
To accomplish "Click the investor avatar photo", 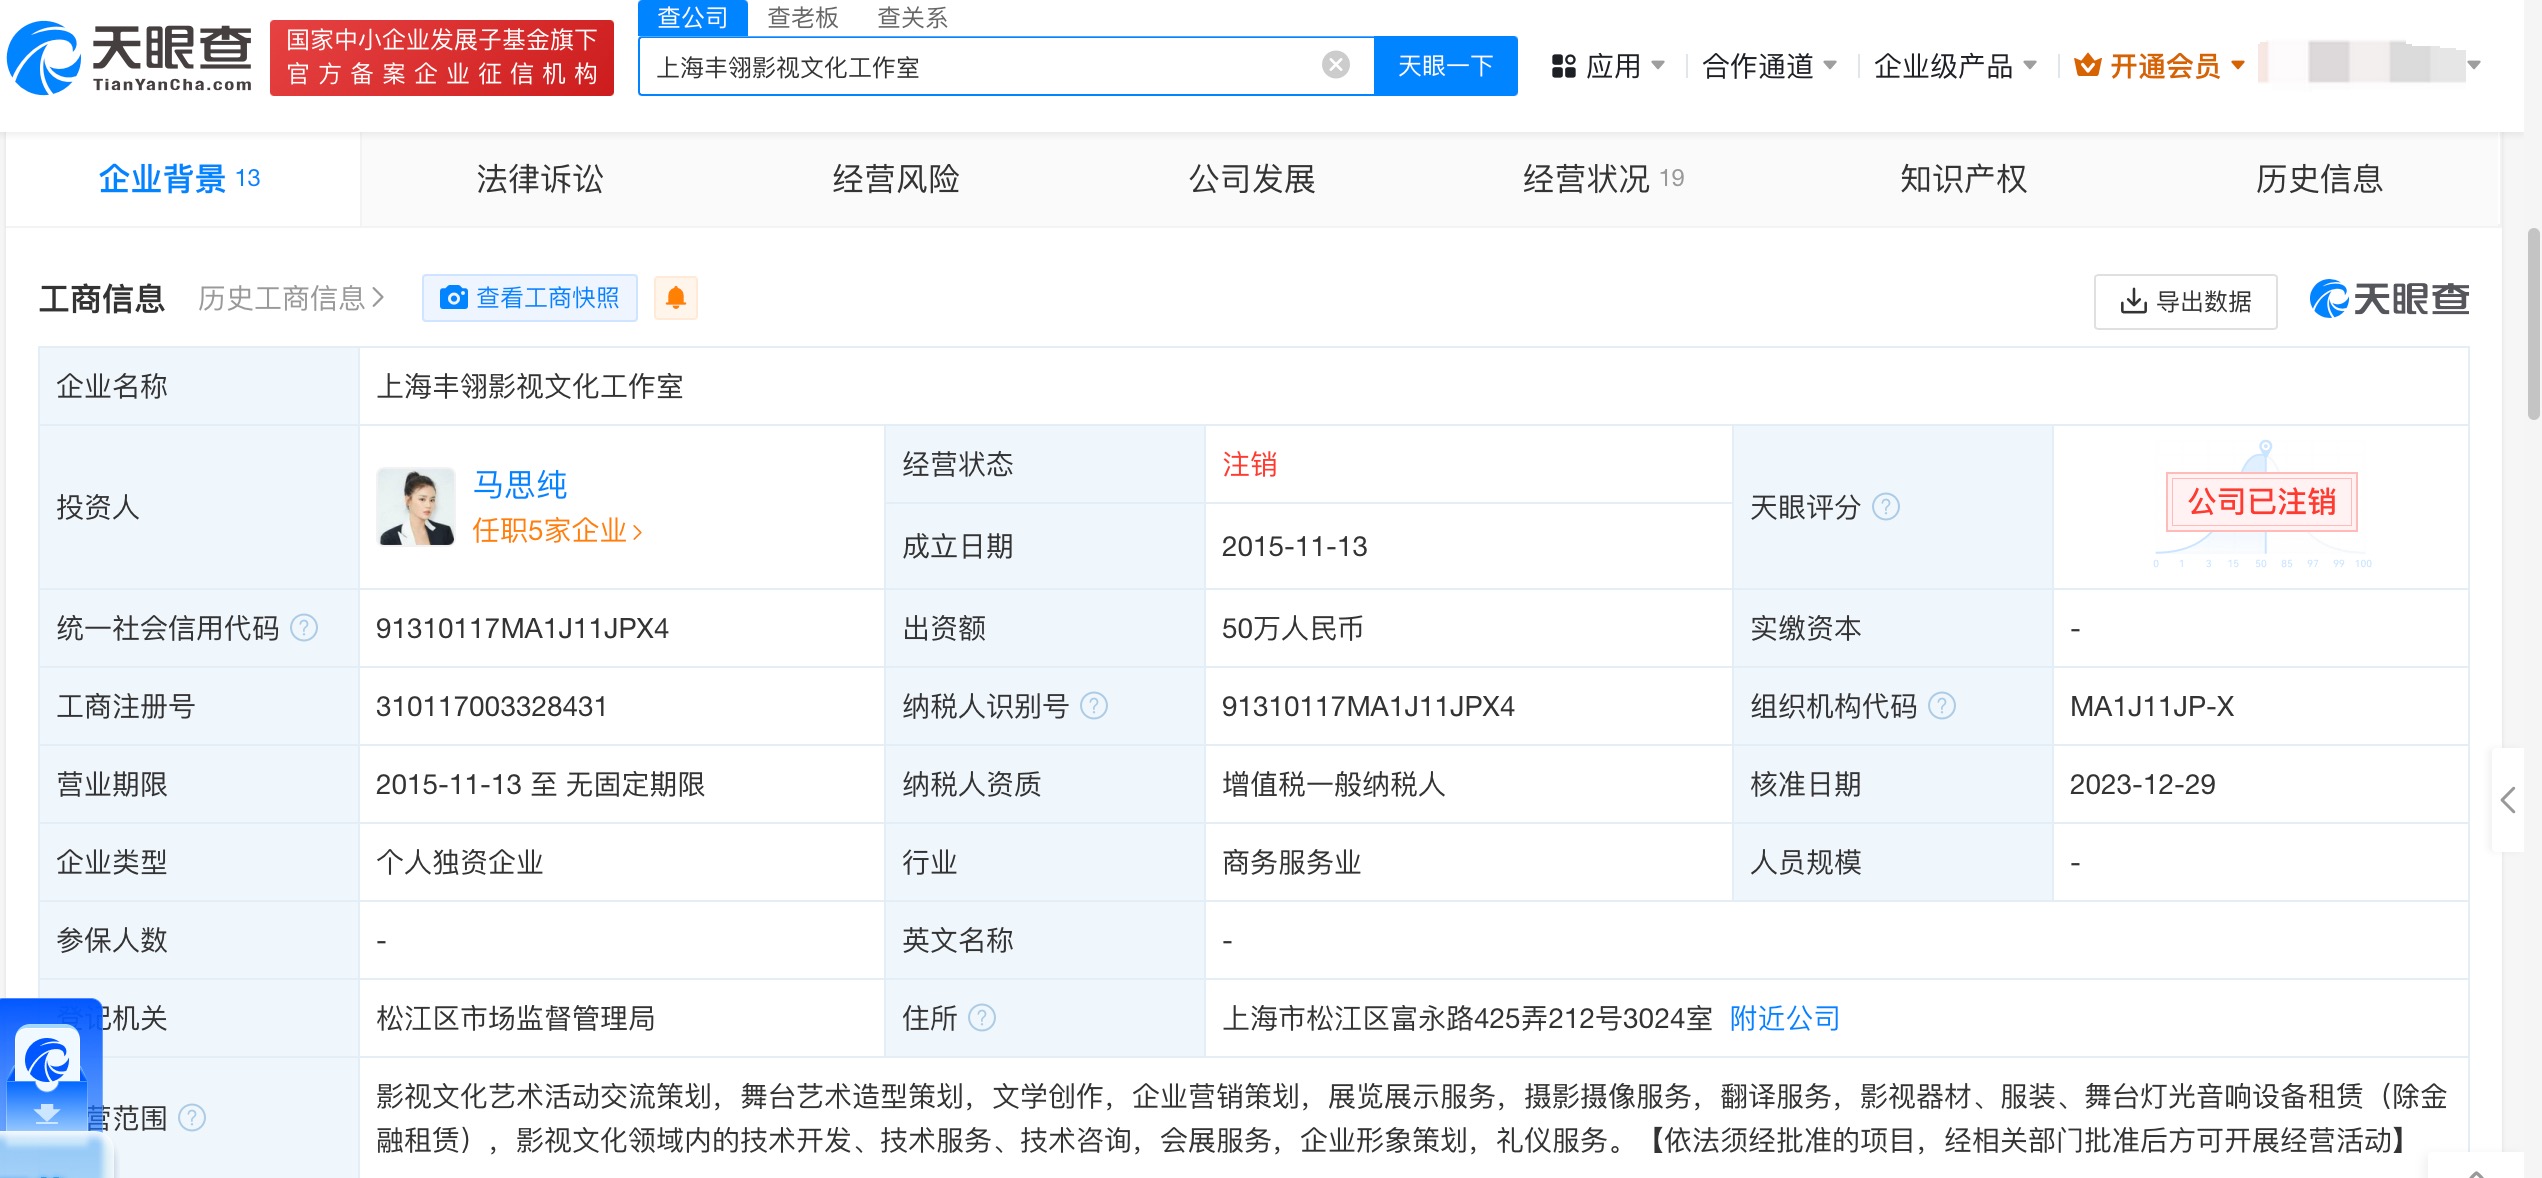I will (416, 506).
